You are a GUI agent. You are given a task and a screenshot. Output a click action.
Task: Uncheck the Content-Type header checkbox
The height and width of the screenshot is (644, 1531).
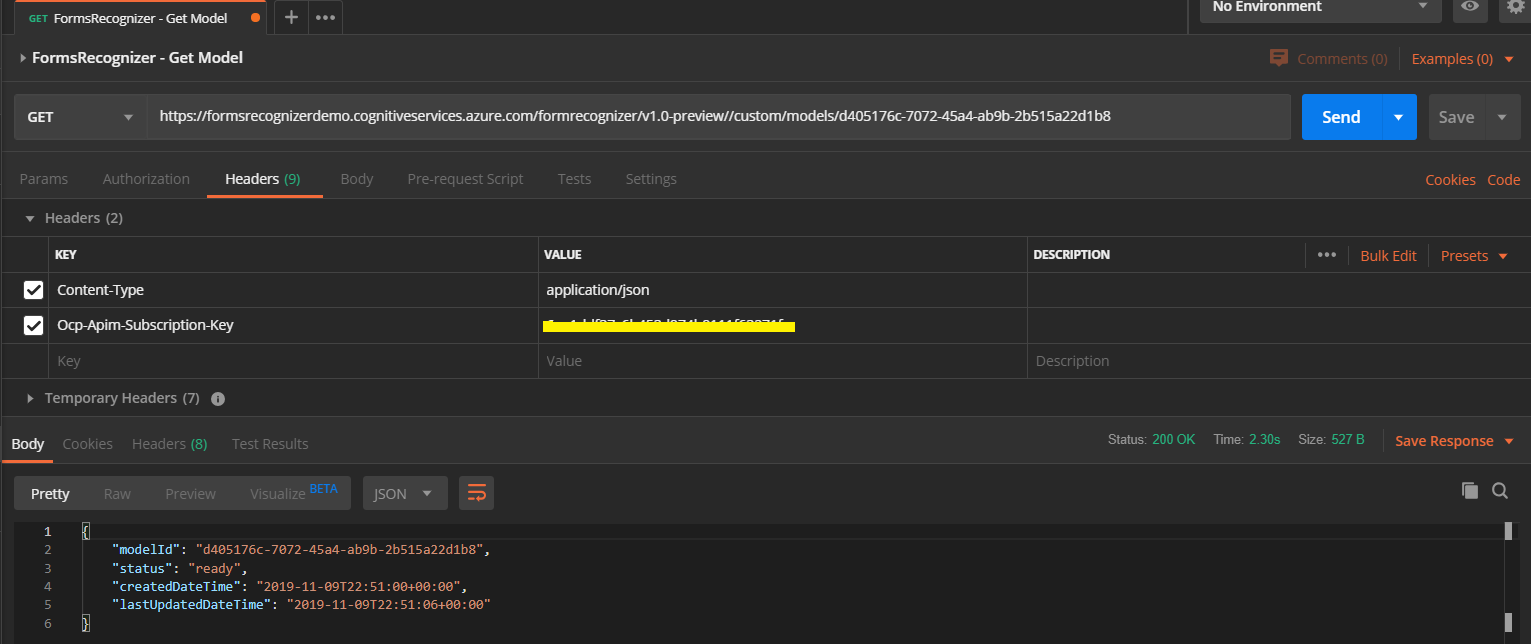coord(34,290)
